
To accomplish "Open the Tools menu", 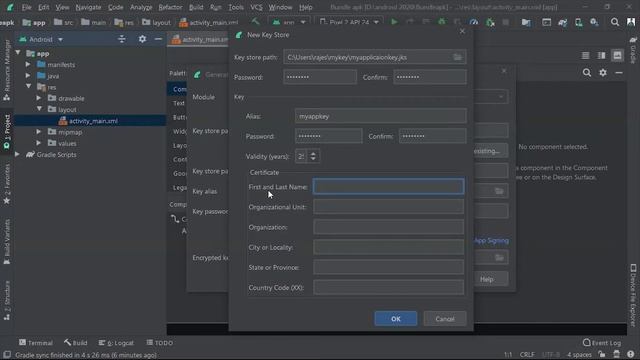I will (x=236, y=7).
